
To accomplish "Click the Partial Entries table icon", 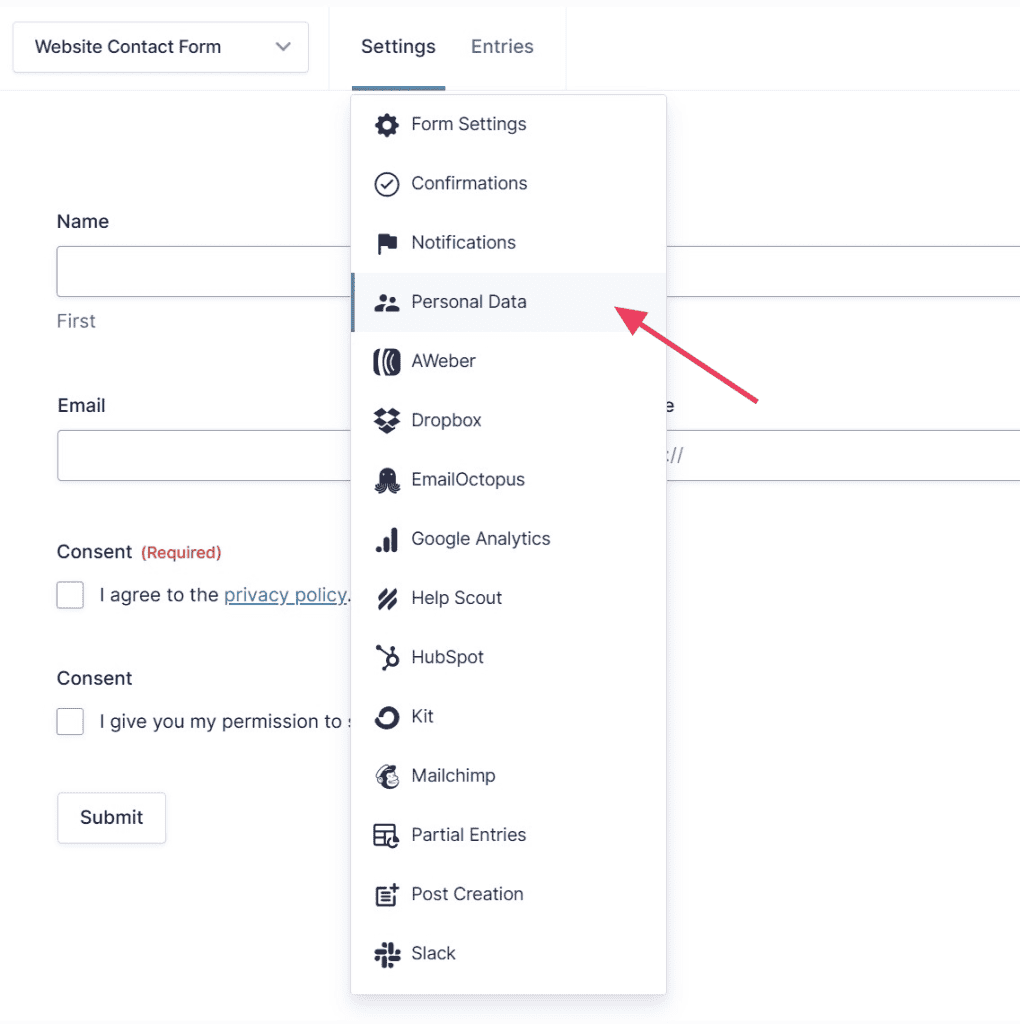I will [x=386, y=835].
